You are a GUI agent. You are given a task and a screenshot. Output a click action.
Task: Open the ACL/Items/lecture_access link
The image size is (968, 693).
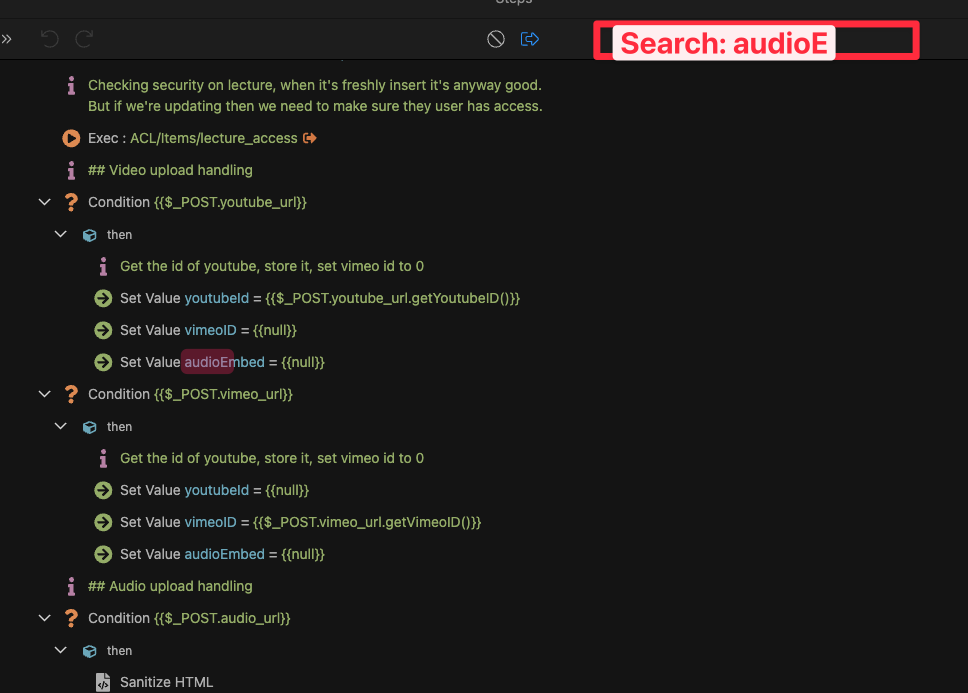214,138
